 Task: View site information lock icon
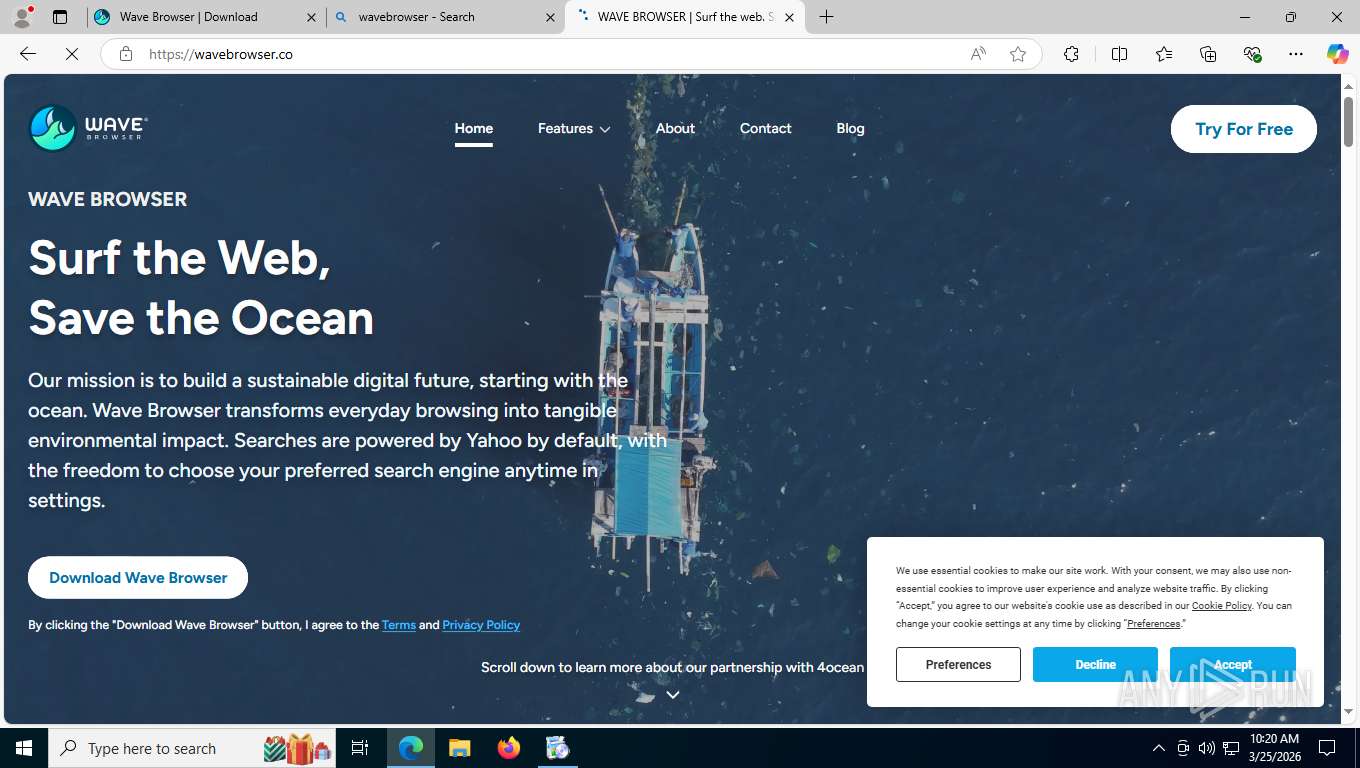click(126, 54)
